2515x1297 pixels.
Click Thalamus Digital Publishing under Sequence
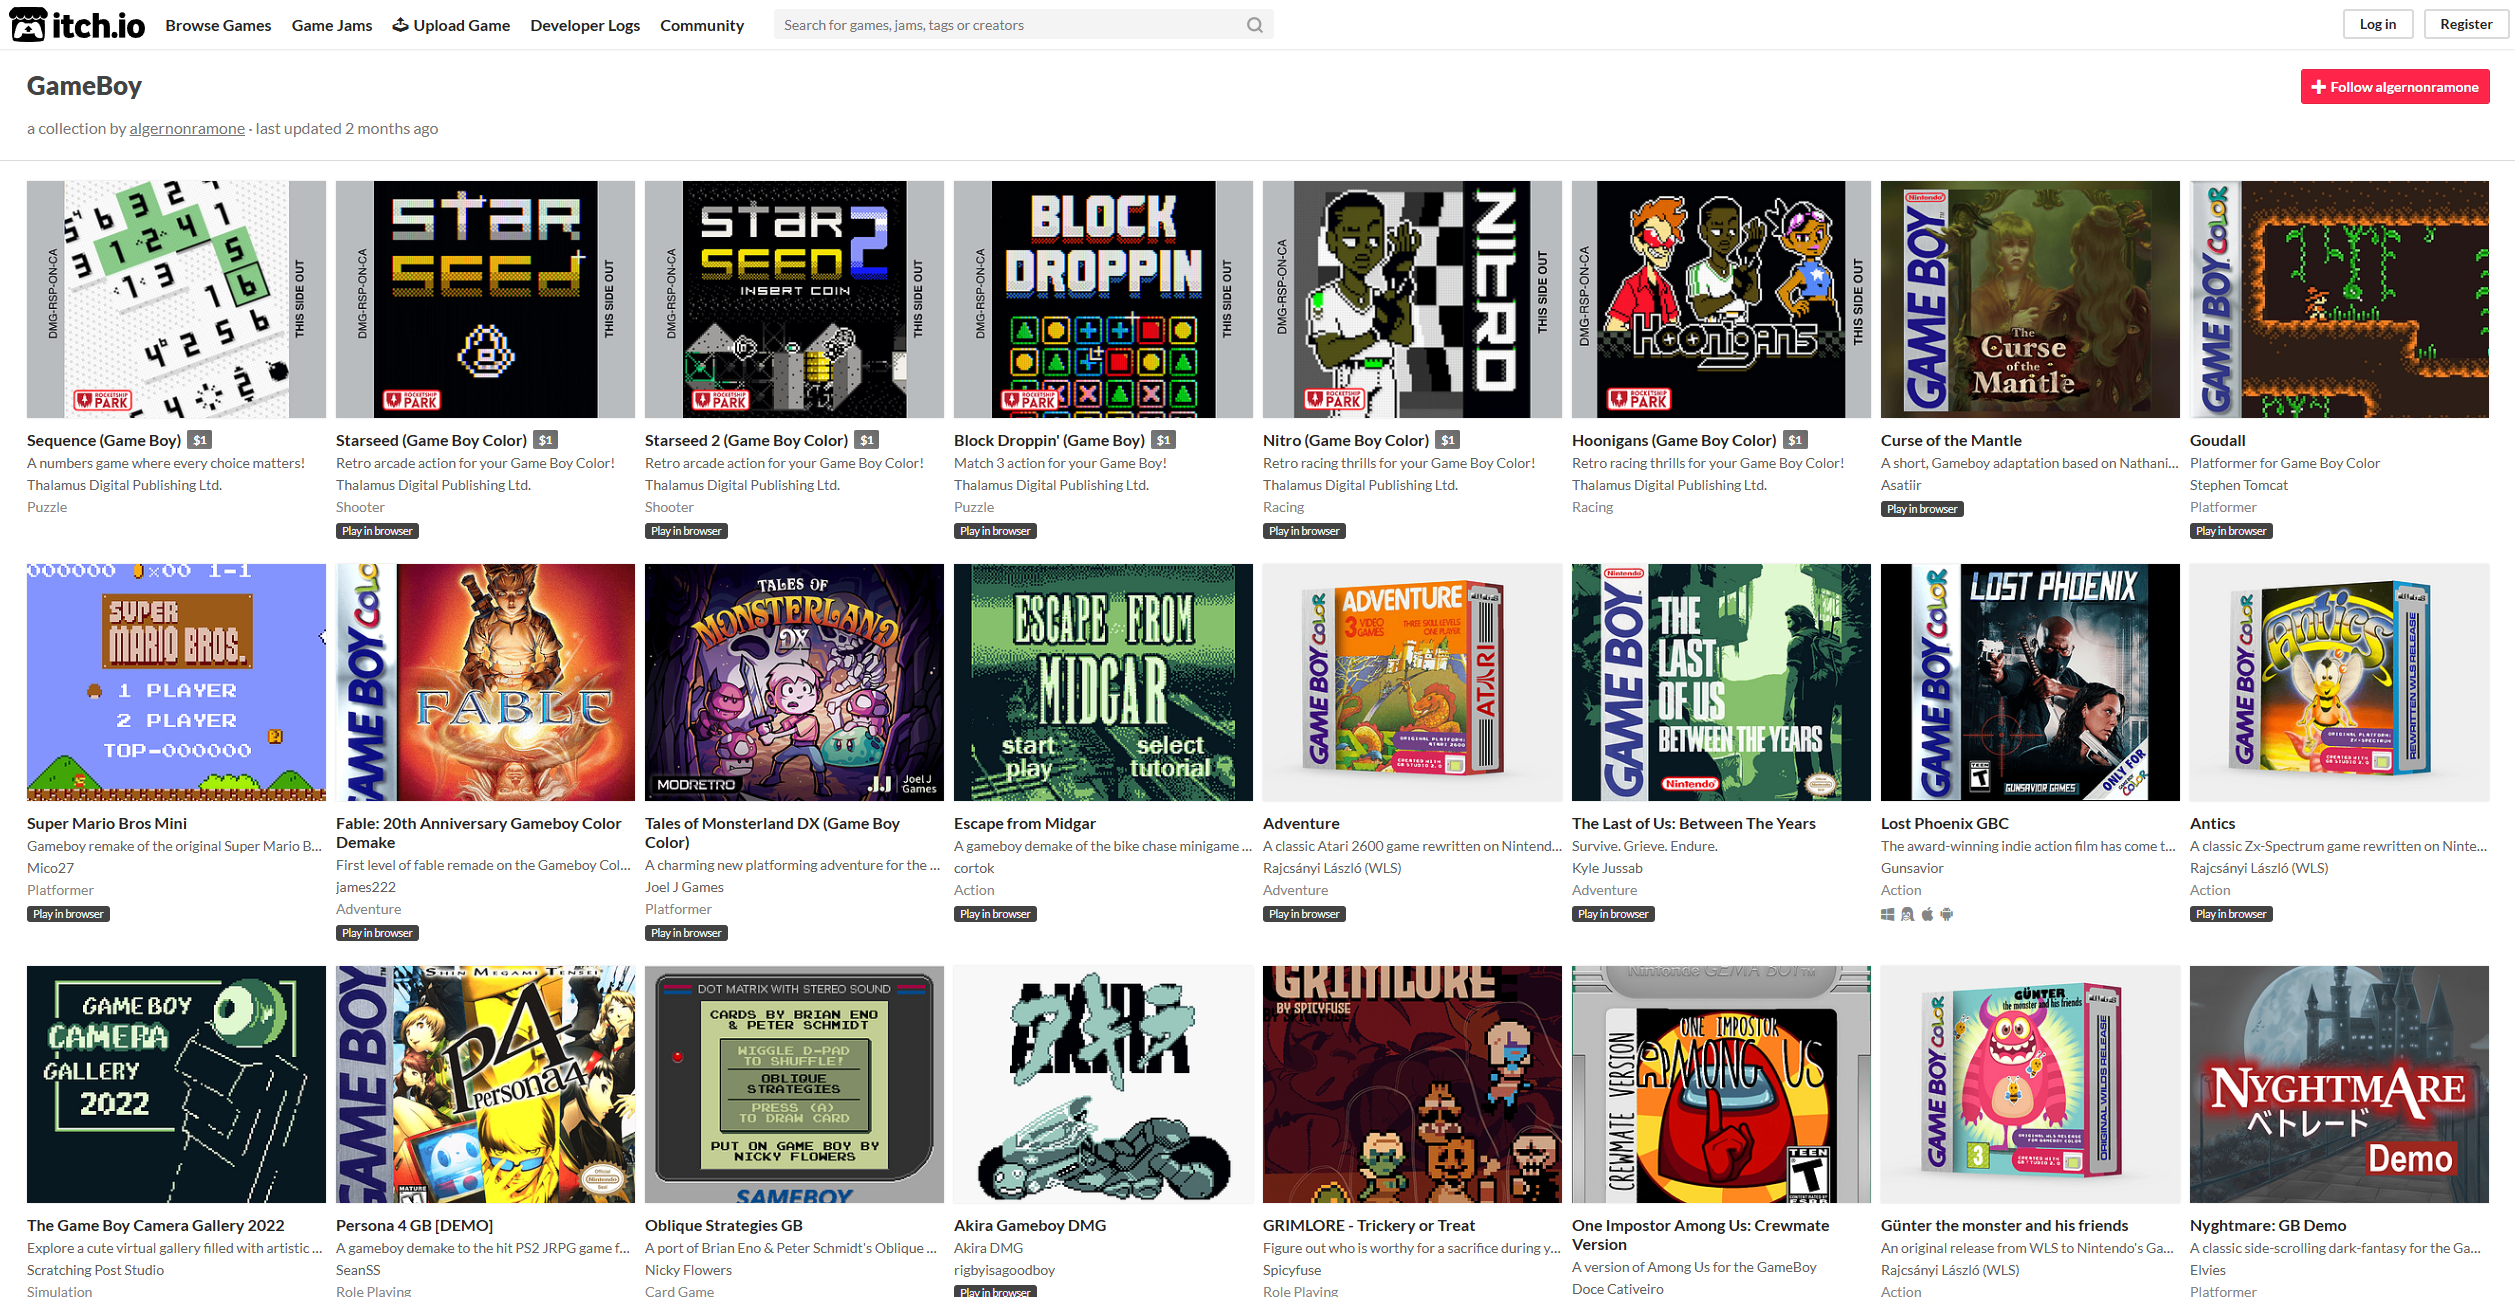click(x=124, y=485)
